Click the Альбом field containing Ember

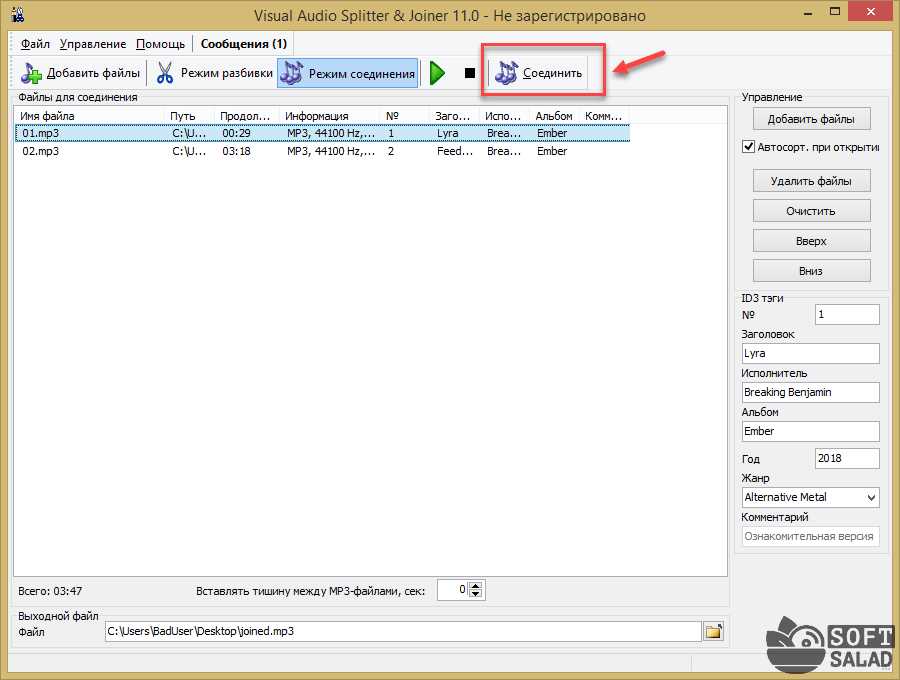pyautogui.click(x=810, y=431)
